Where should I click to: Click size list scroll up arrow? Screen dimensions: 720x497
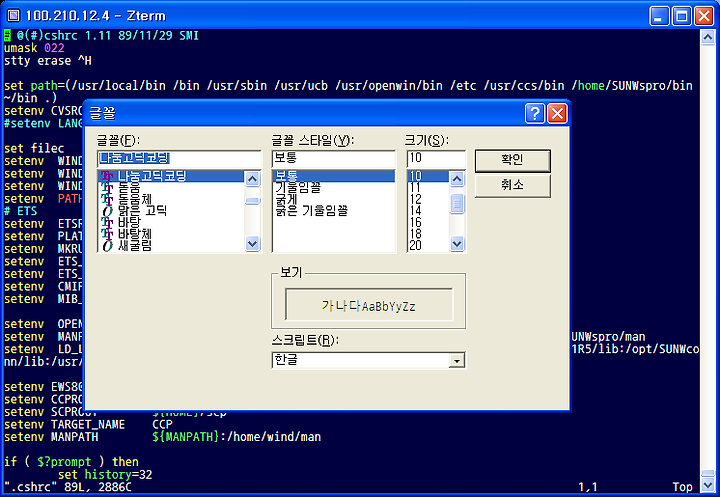[456, 178]
